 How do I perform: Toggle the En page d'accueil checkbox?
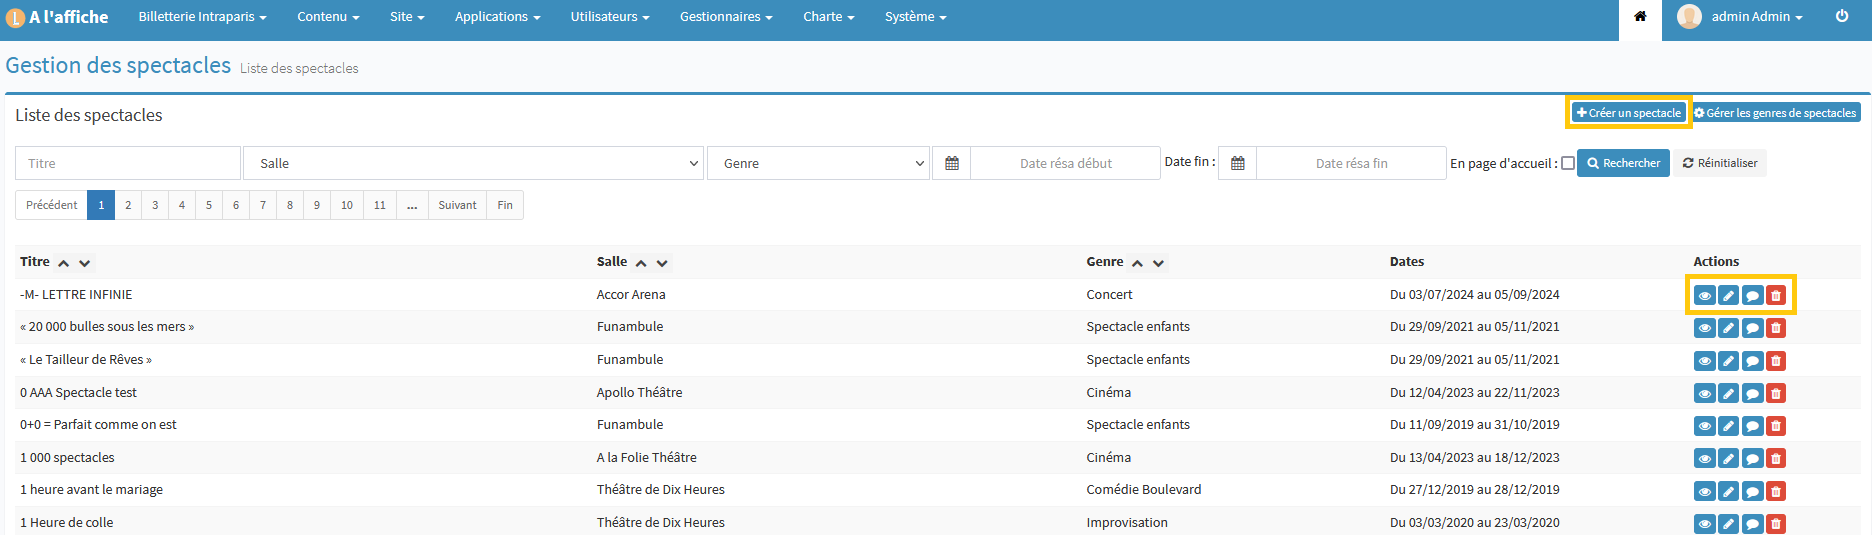(x=1568, y=163)
